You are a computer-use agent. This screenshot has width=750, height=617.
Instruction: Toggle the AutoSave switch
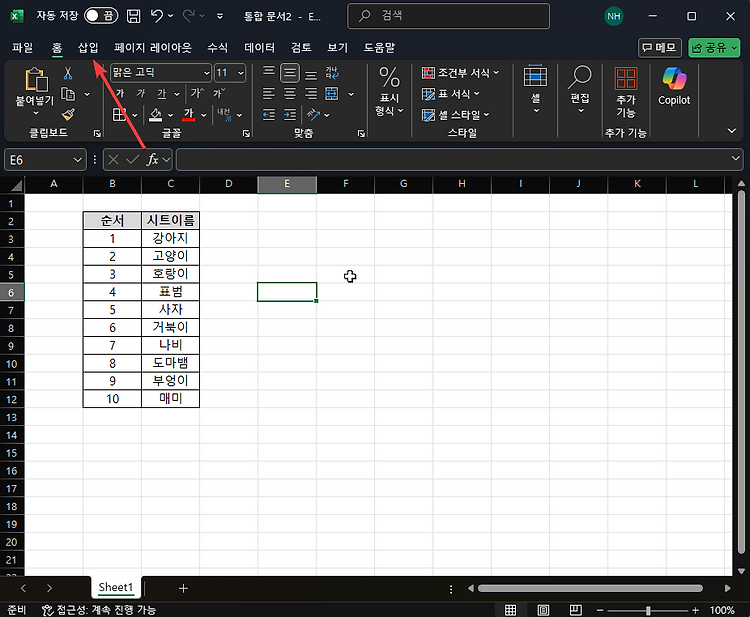pos(101,16)
